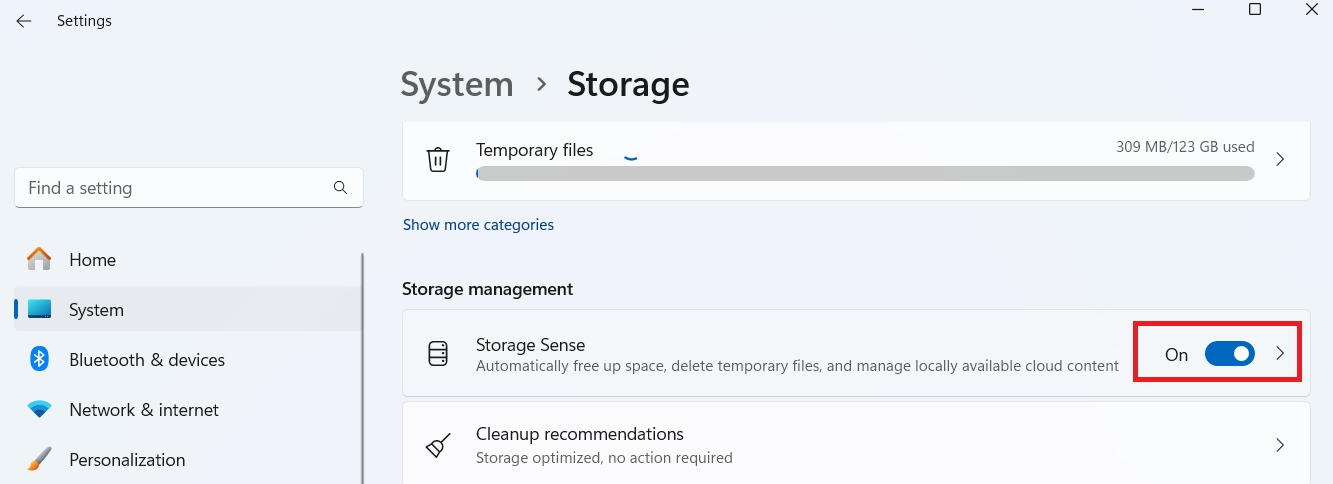Click the Storage breadcrumb heading
Screen dimensions: 1333x484
pyautogui.click(x=628, y=85)
